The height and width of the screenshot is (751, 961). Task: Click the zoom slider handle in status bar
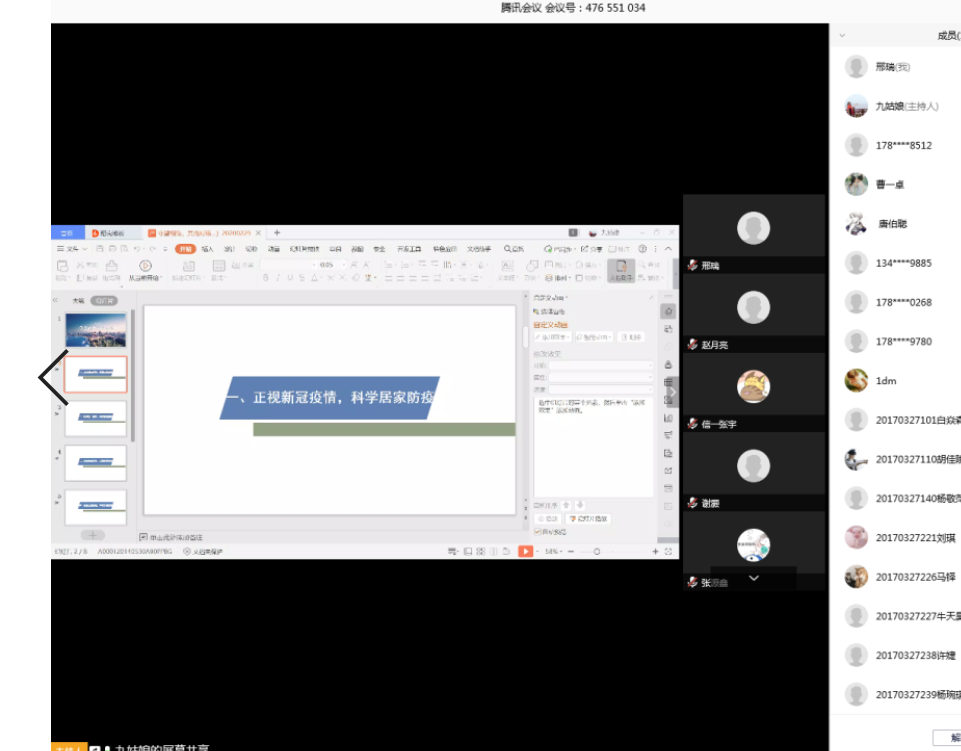[596, 551]
